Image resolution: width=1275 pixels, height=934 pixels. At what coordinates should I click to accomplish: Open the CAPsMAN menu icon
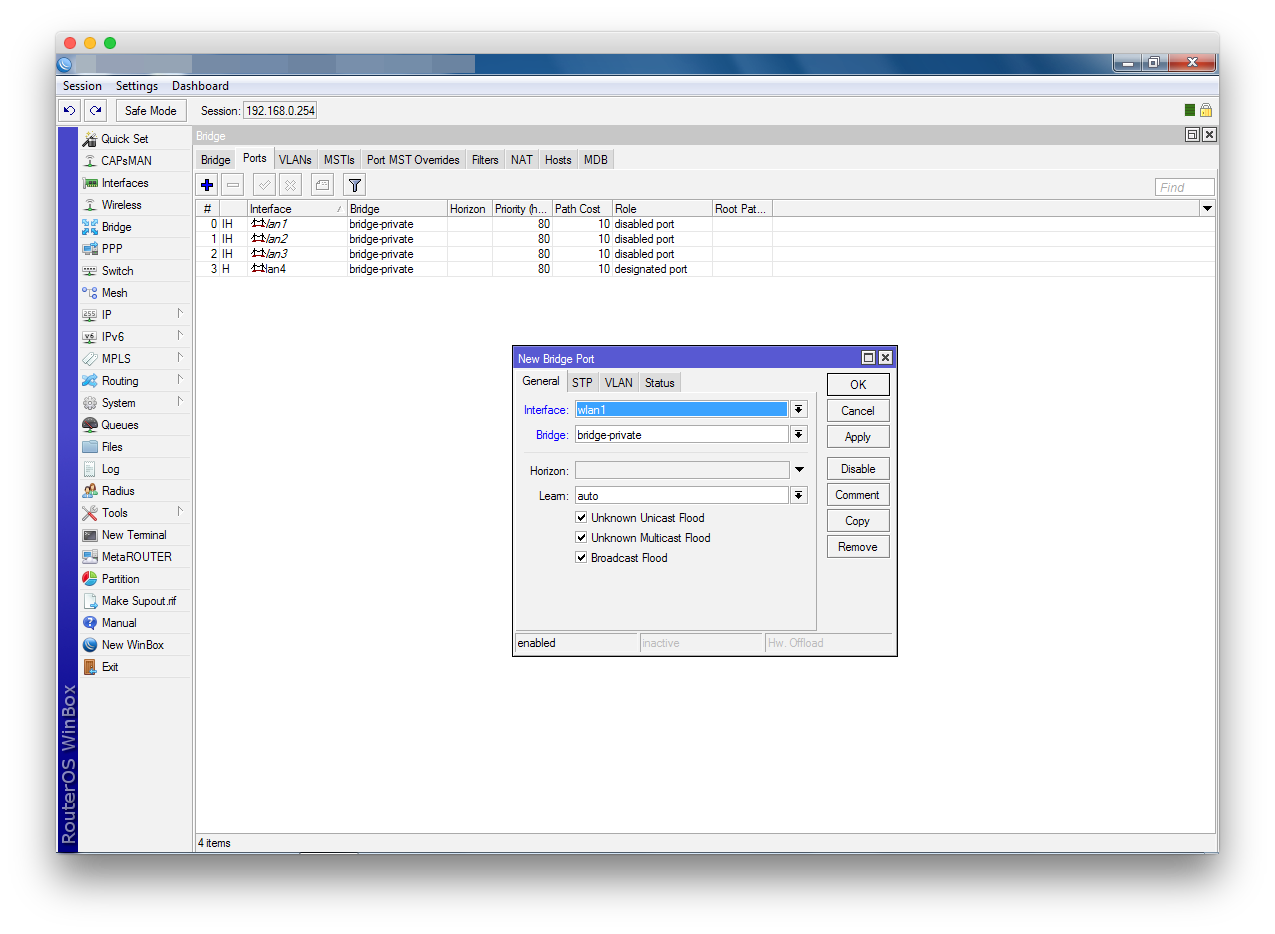(90, 161)
